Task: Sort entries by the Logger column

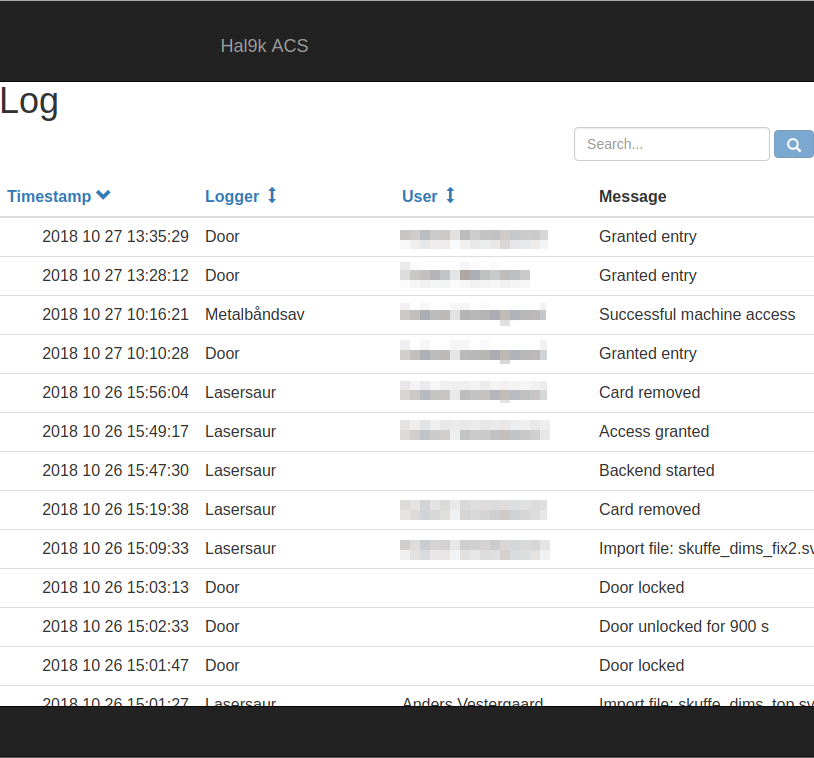Action: (x=232, y=196)
